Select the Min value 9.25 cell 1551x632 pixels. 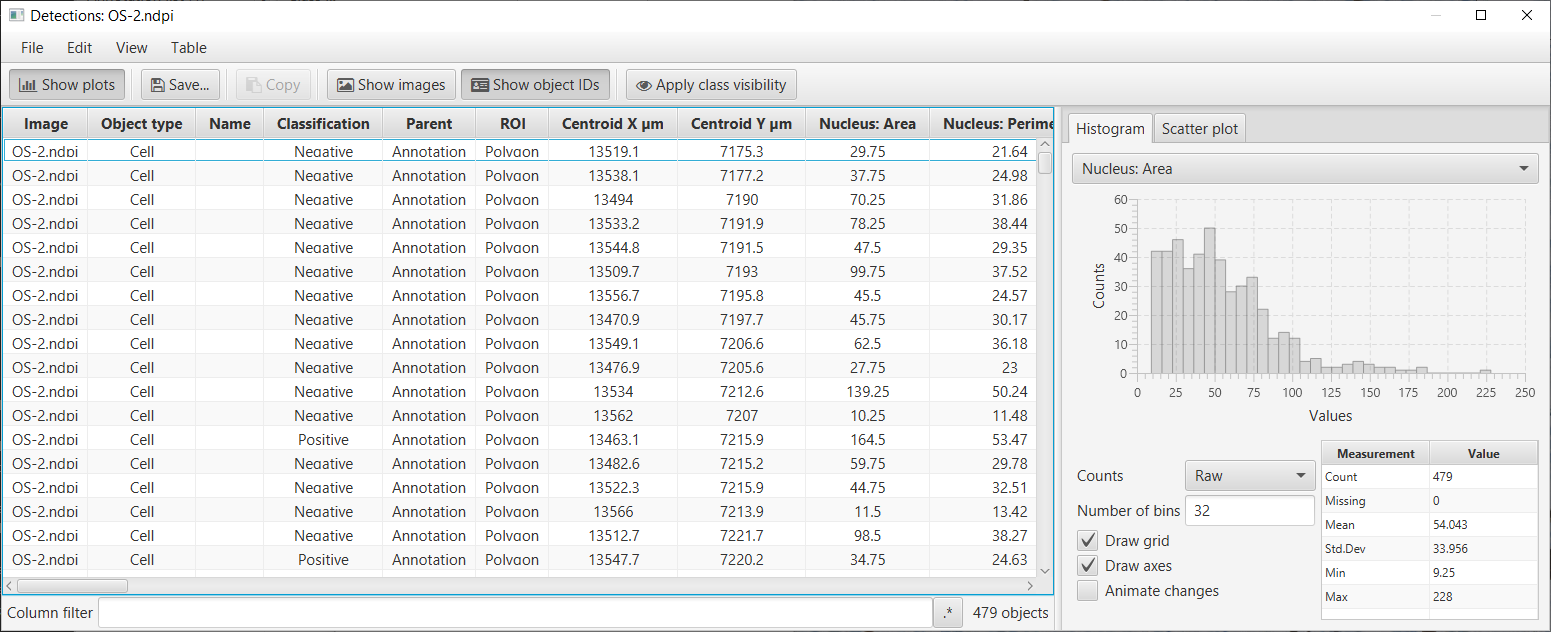tap(1483, 573)
